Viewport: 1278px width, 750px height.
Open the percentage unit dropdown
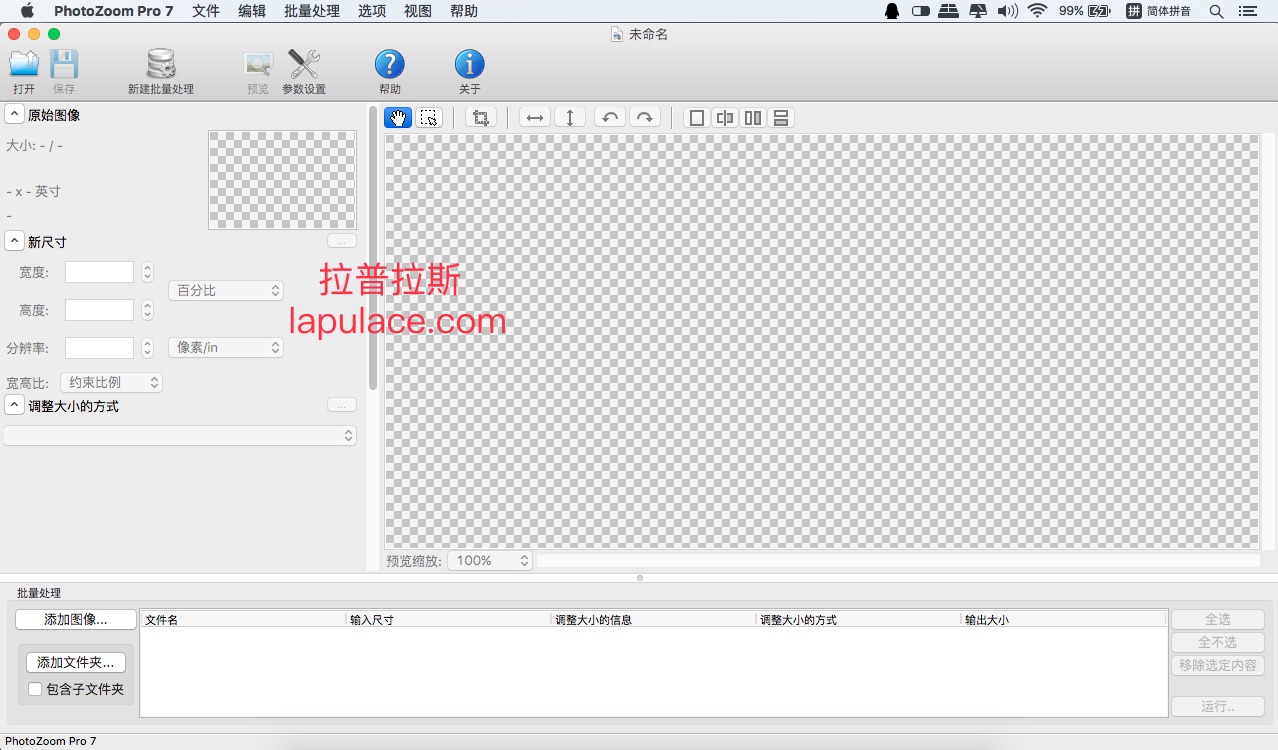[x=225, y=290]
